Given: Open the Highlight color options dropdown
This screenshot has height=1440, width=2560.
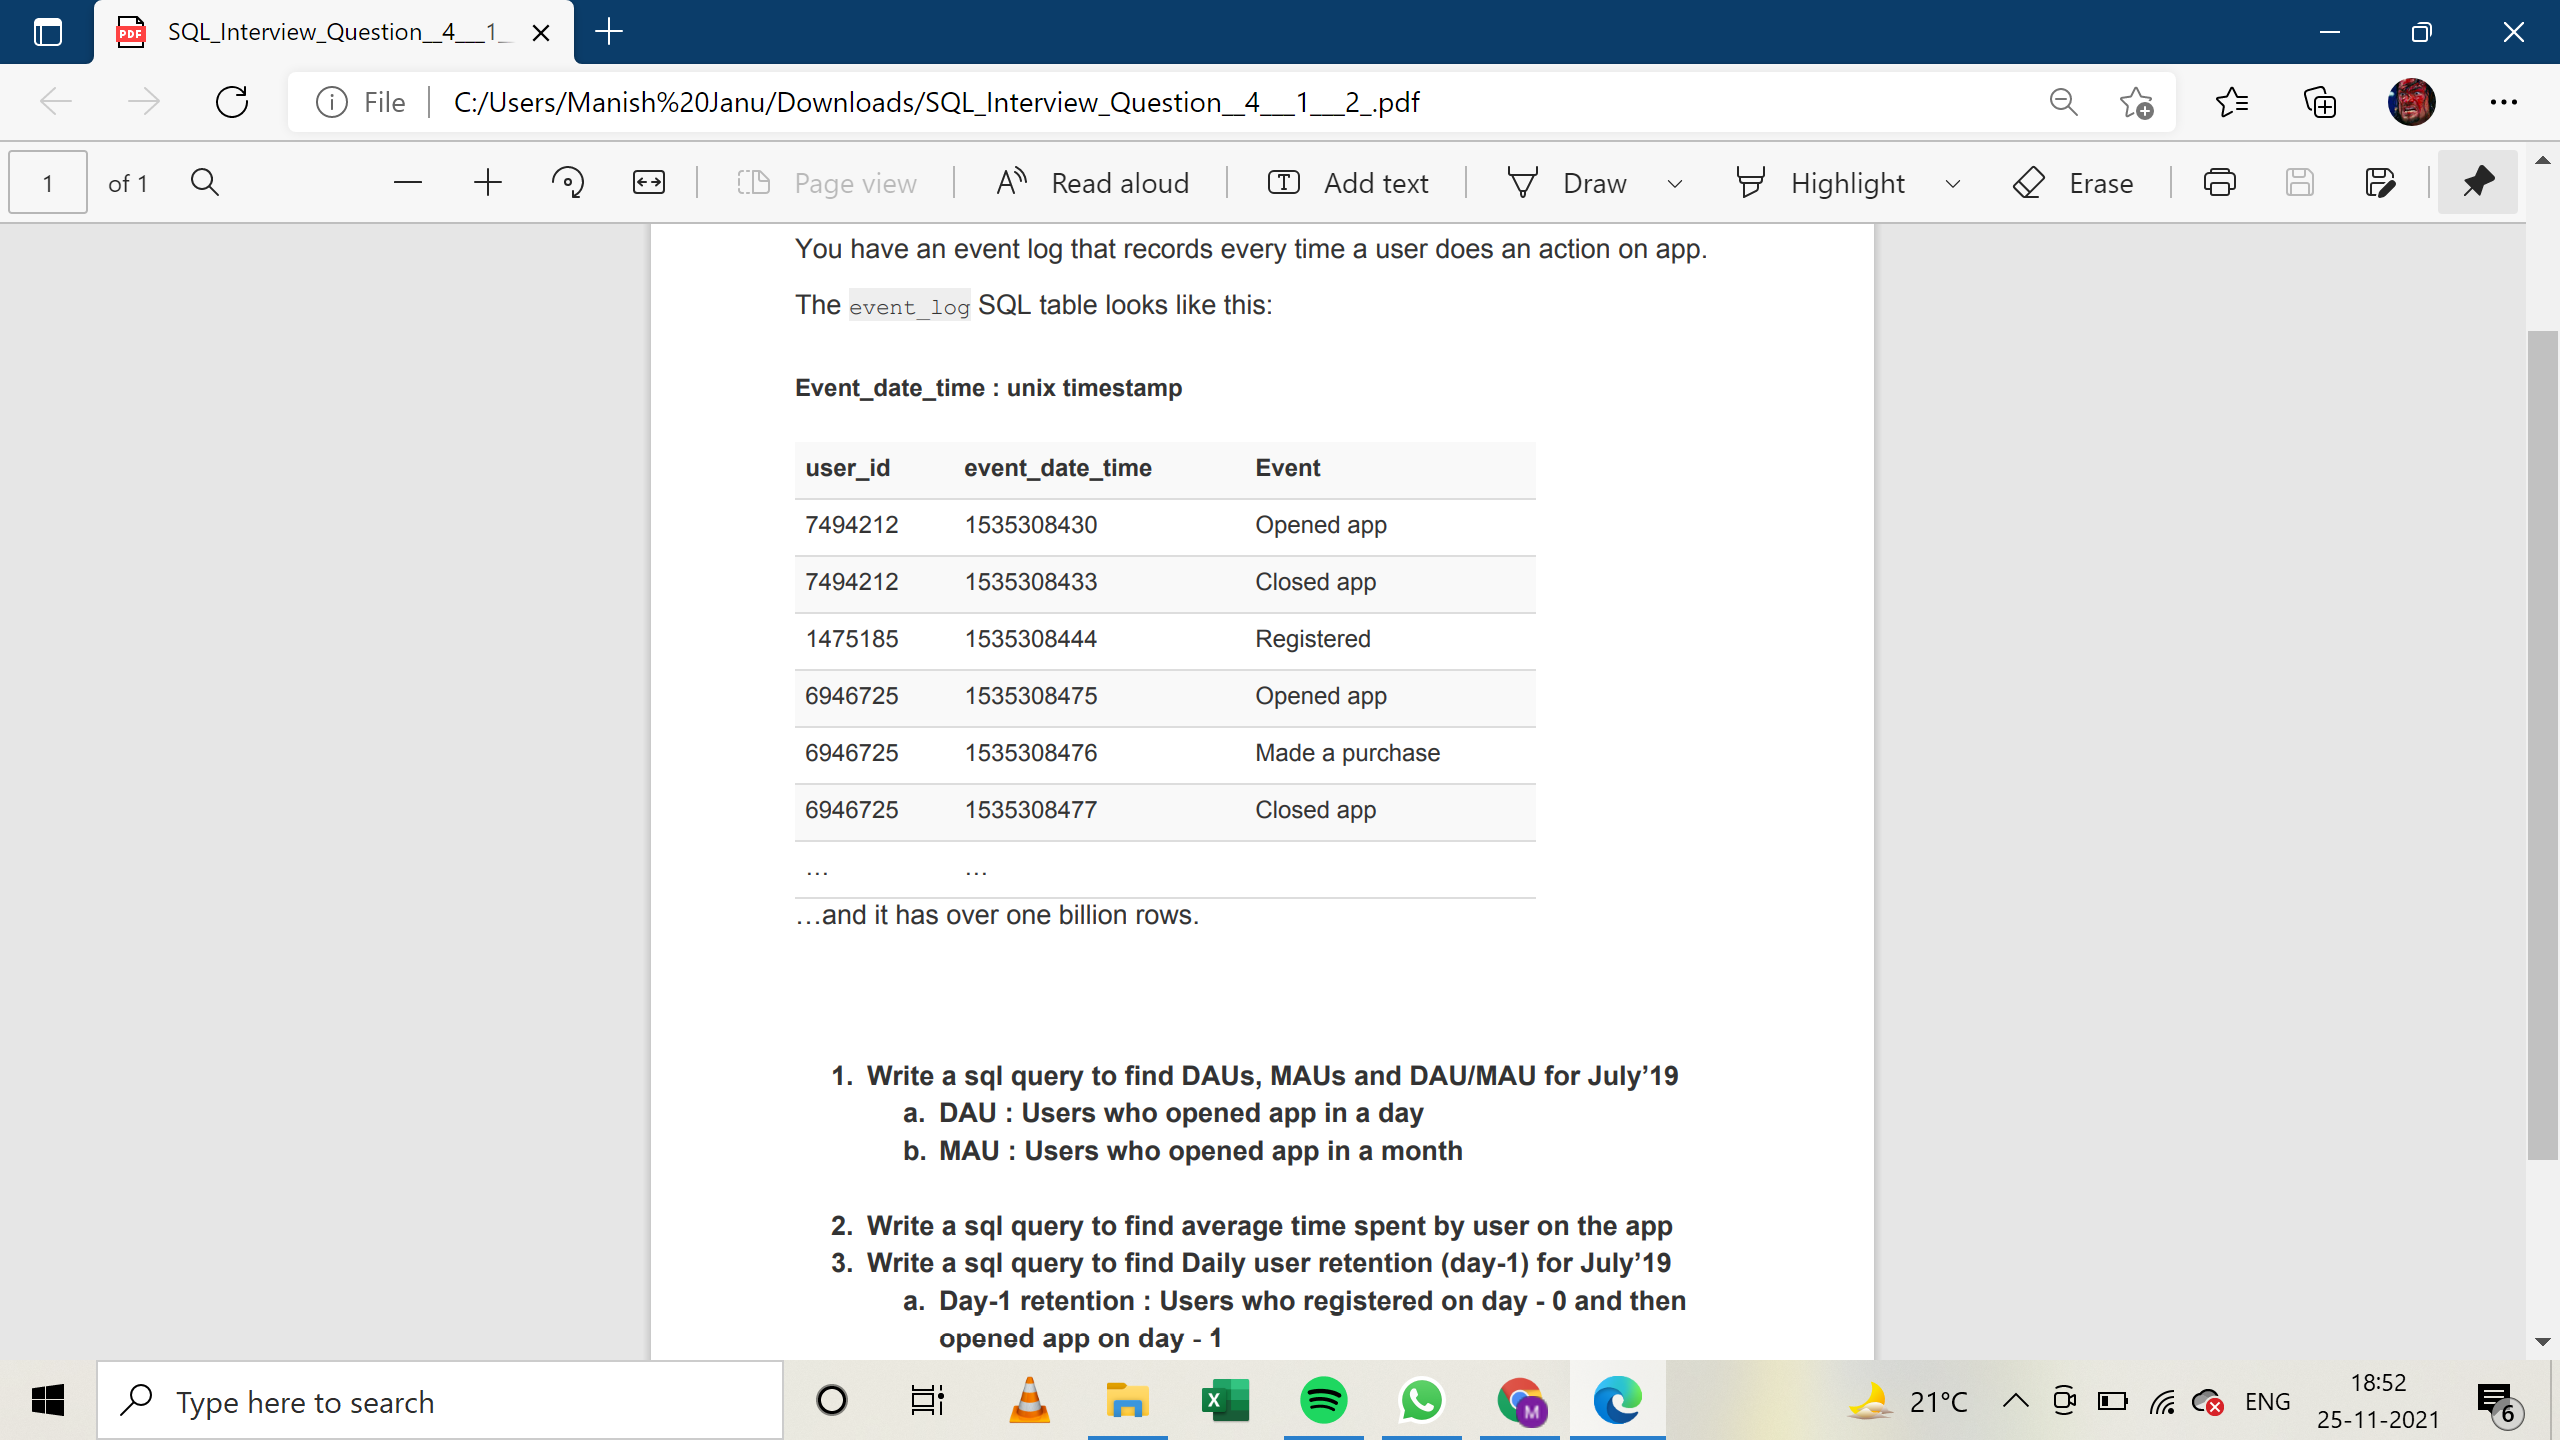Looking at the screenshot, I should tap(1954, 182).
